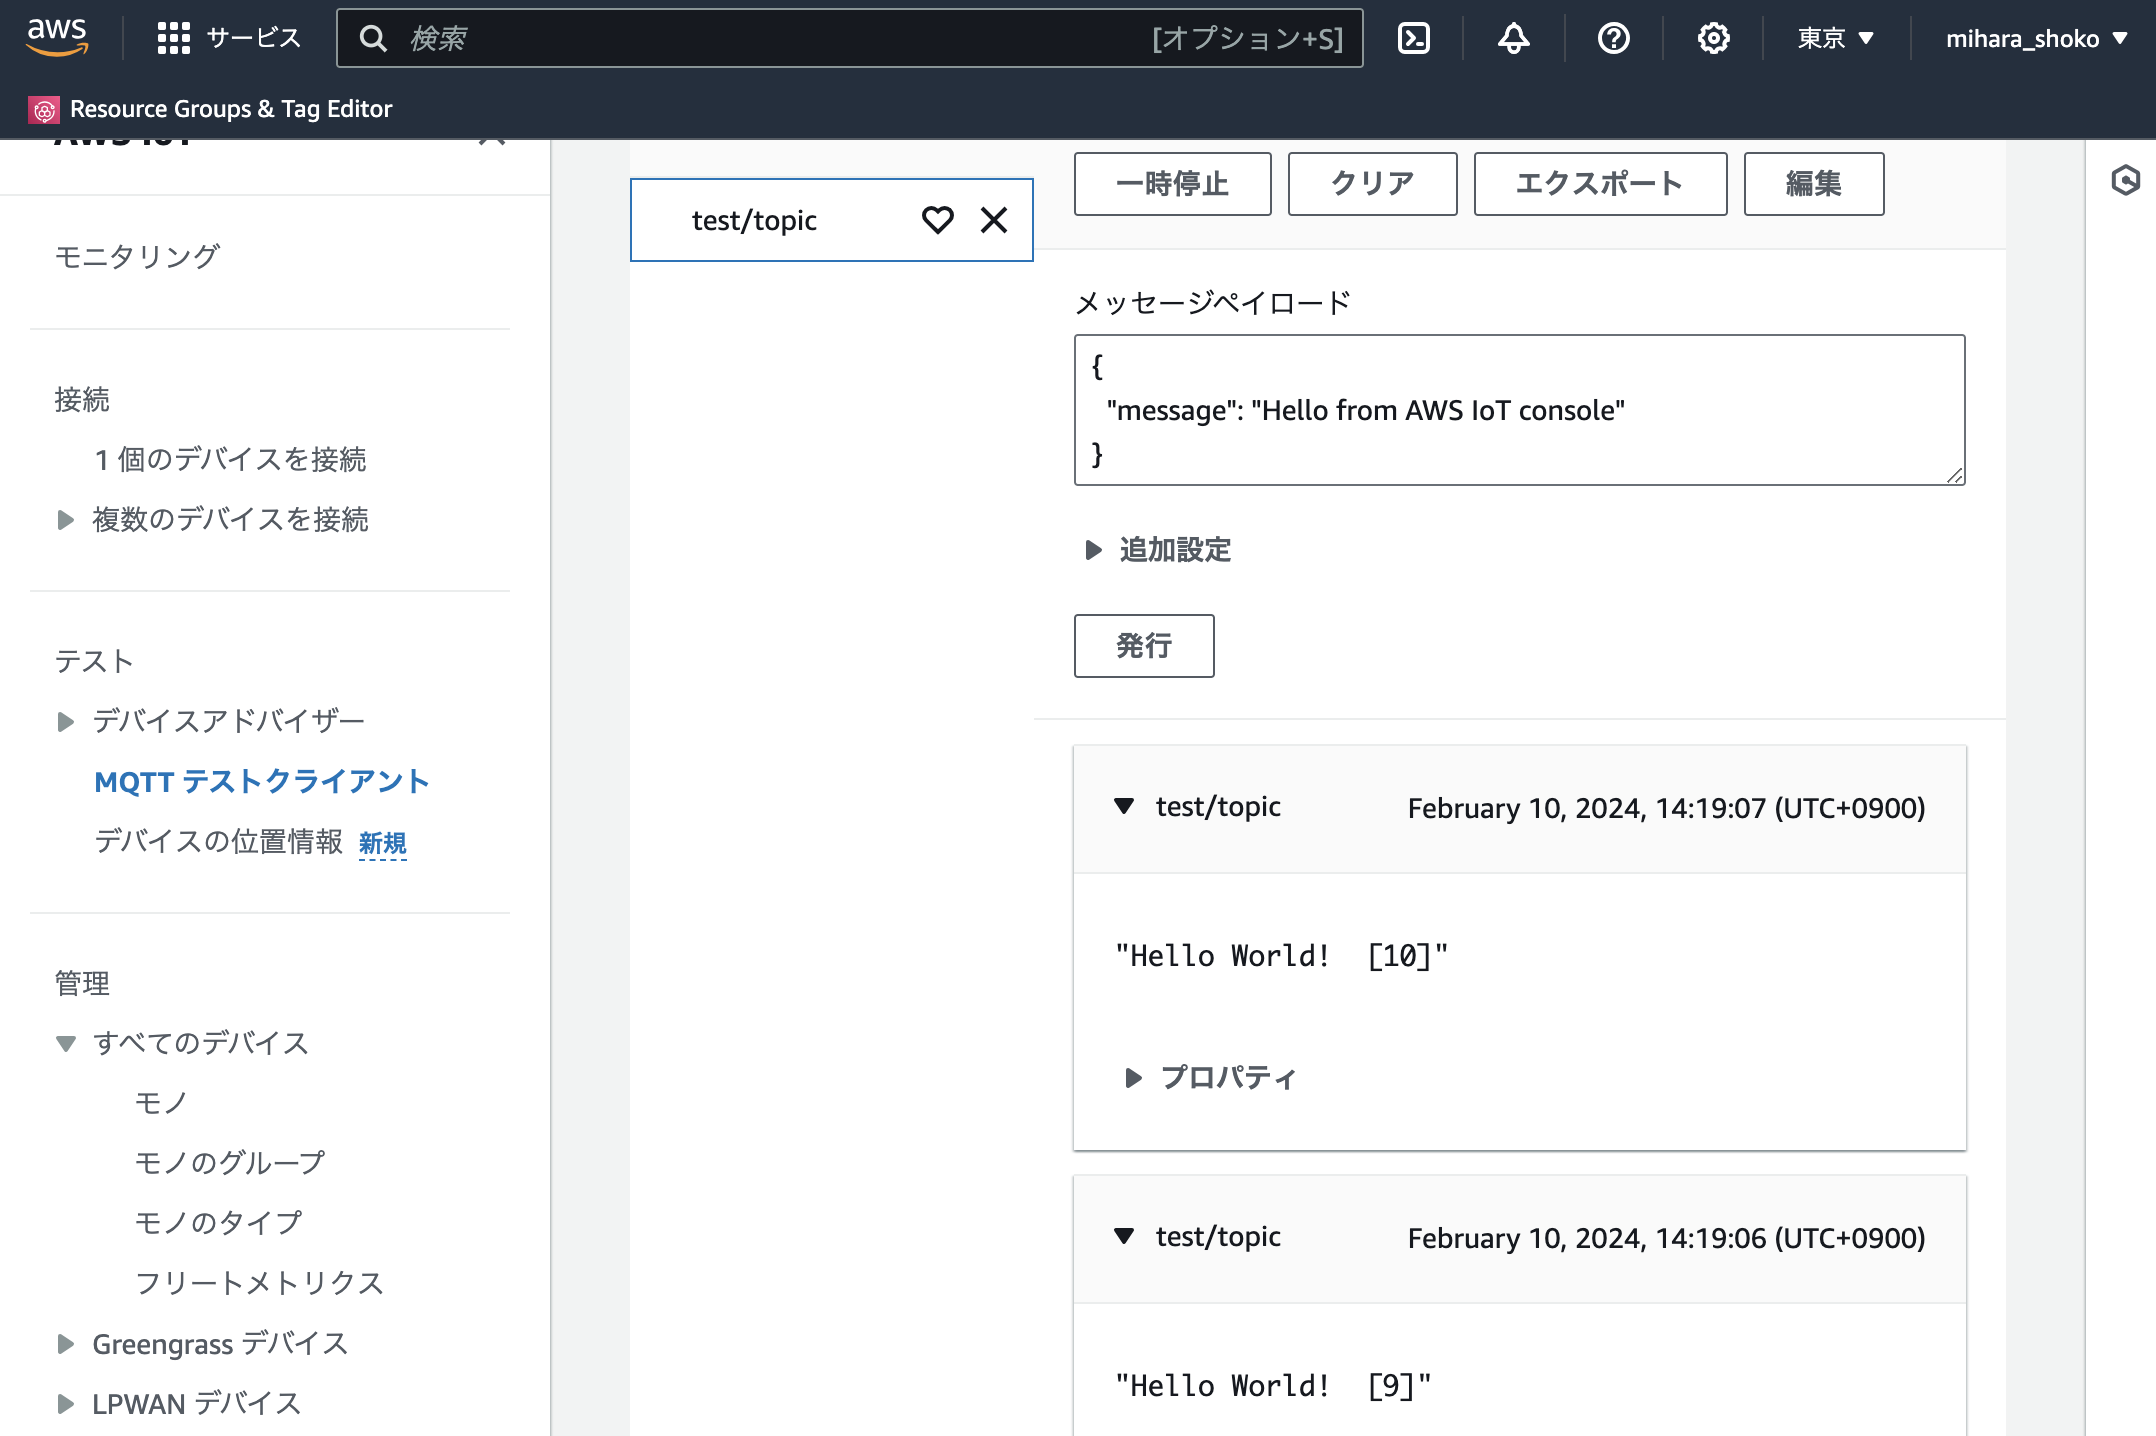Image resolution: width=2156 pixels, height=1436 pixels.
Task: Open モノのグループ in the sidebar
Action: coord(229,1162)
